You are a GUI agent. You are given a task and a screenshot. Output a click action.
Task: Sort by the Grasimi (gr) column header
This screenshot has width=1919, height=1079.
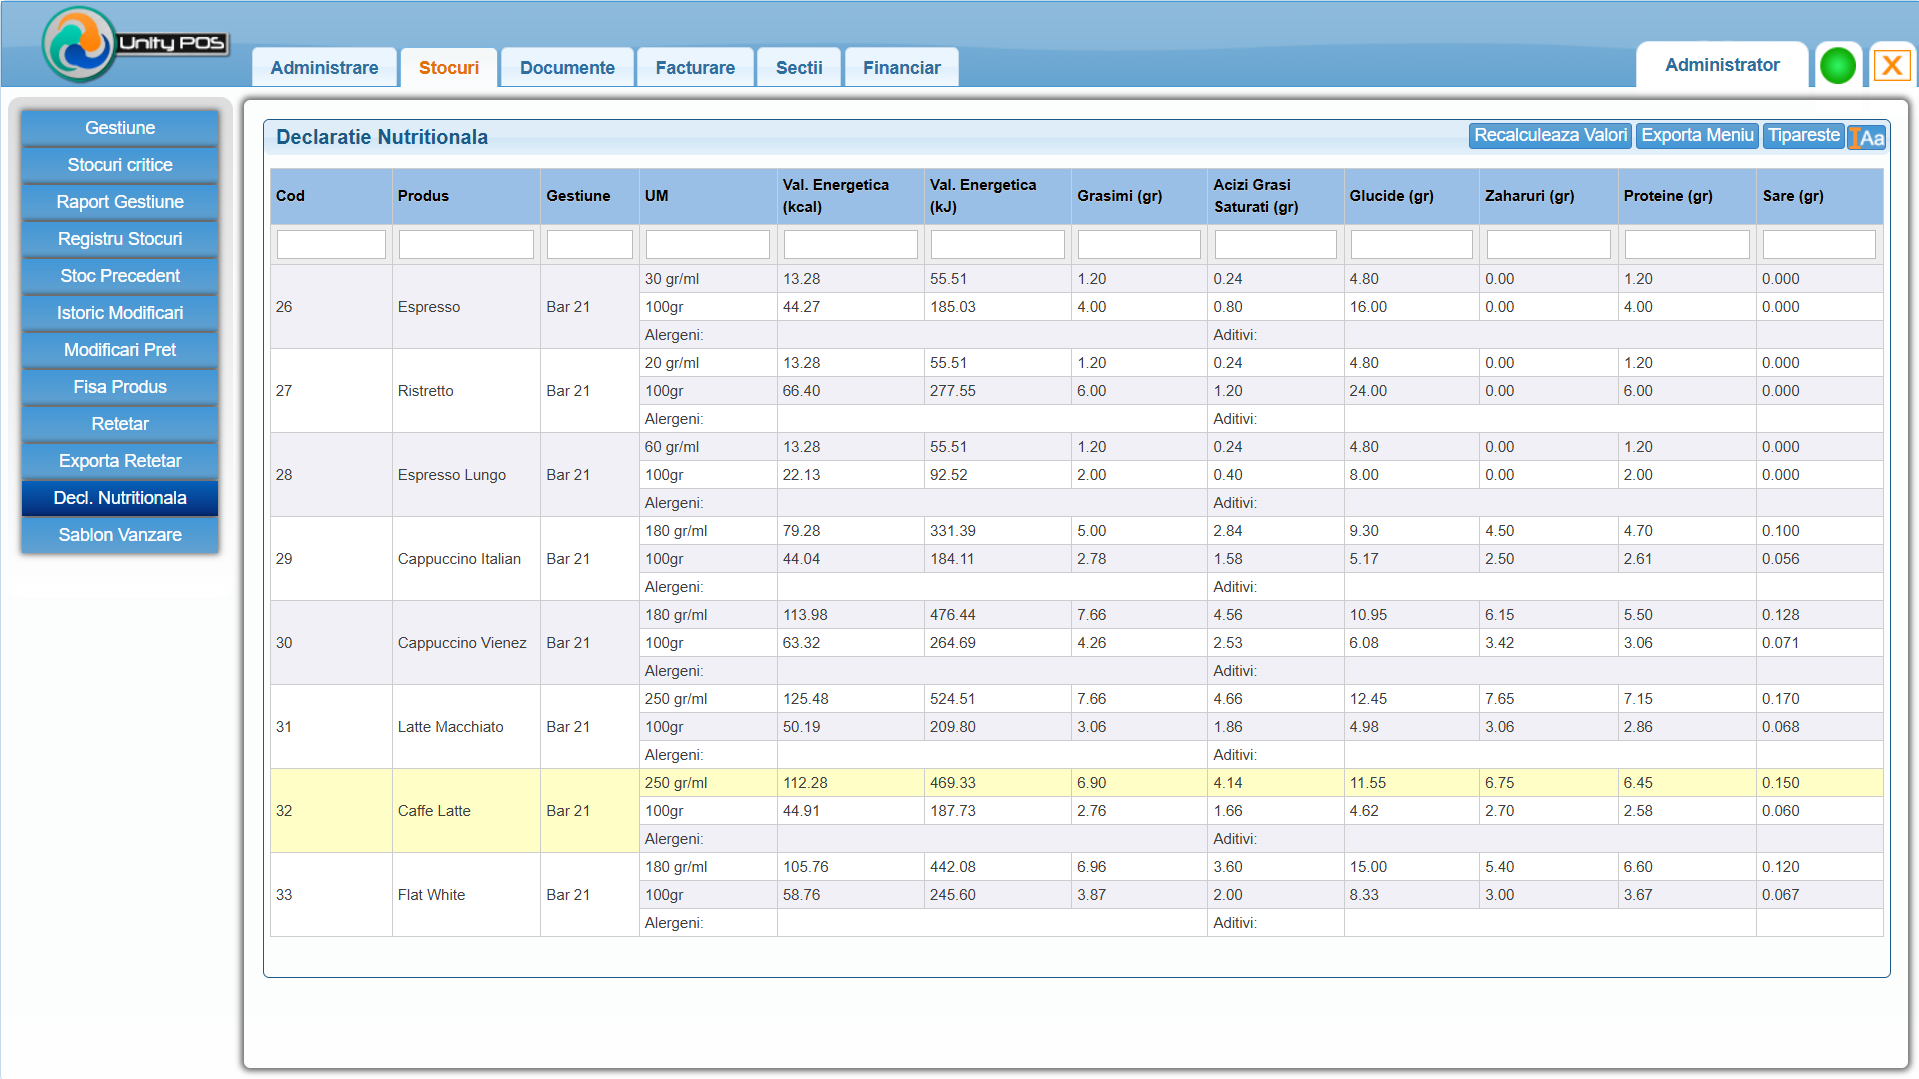click(1119, 196)
